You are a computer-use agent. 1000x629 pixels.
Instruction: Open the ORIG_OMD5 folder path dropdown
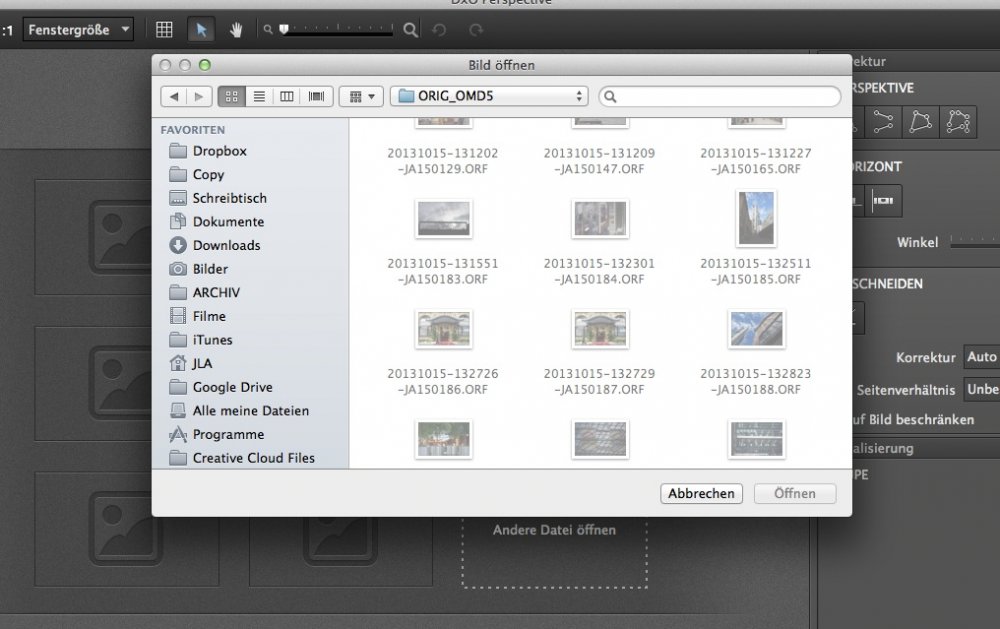(x=489, y=96)
